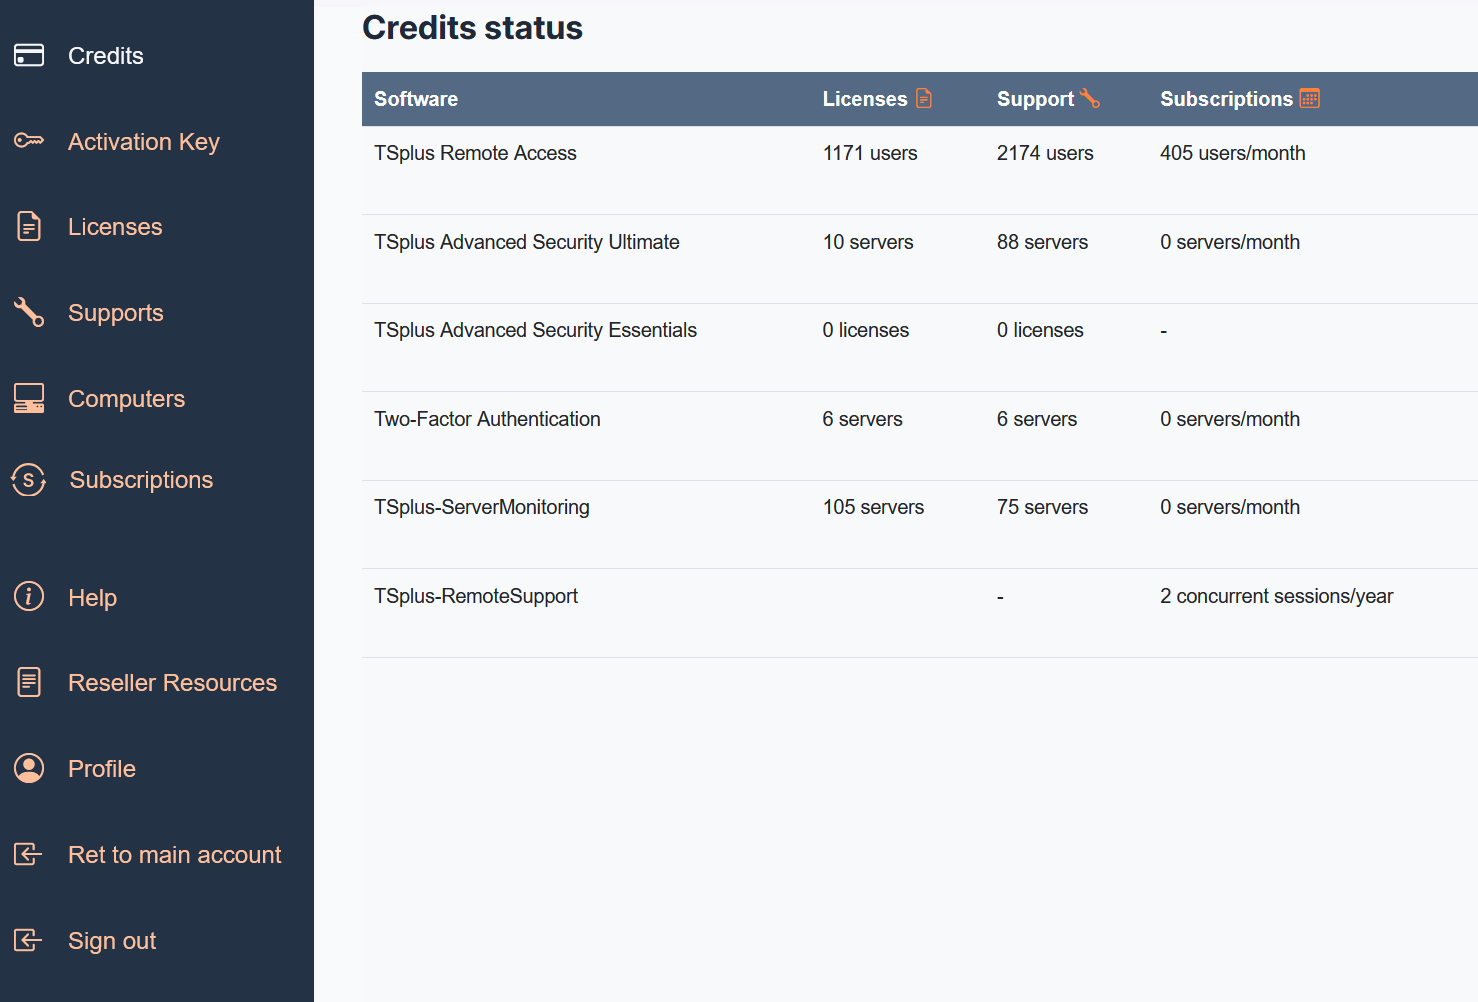Click the Credits status heading
Screen dimensions: 1478x1002
point(472,28)
